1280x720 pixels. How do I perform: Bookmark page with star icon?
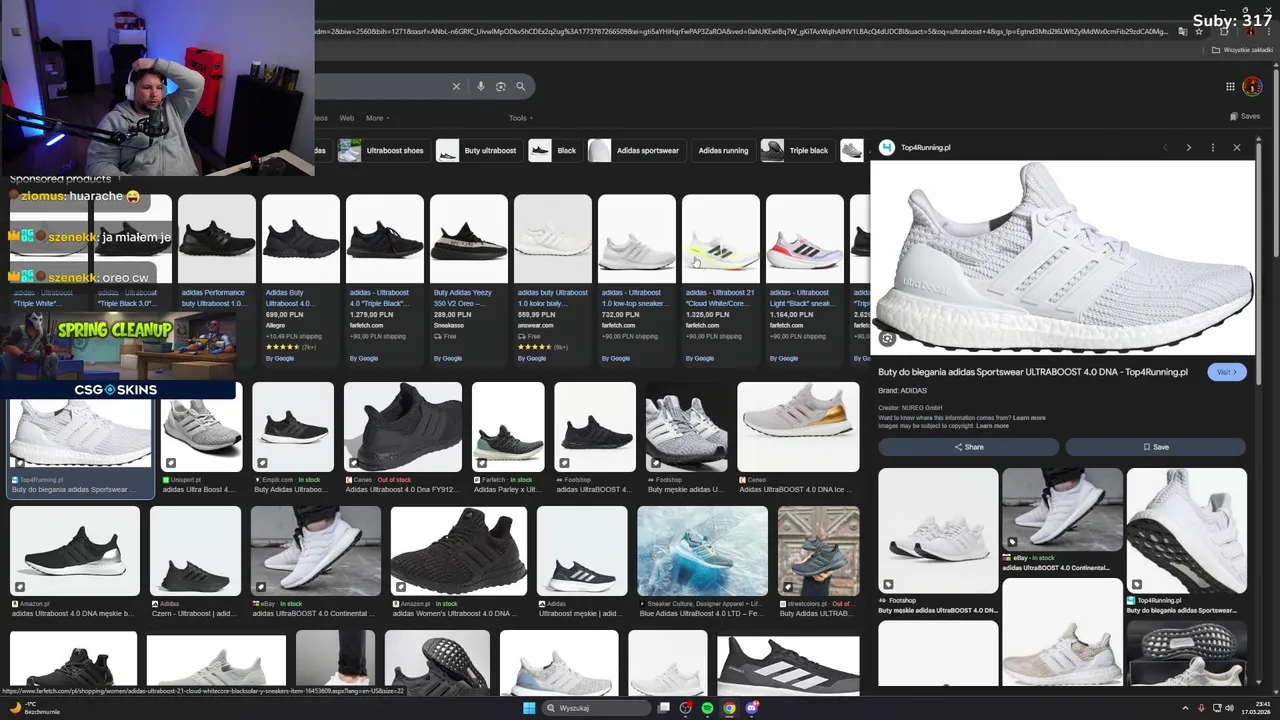point(1199,31)
